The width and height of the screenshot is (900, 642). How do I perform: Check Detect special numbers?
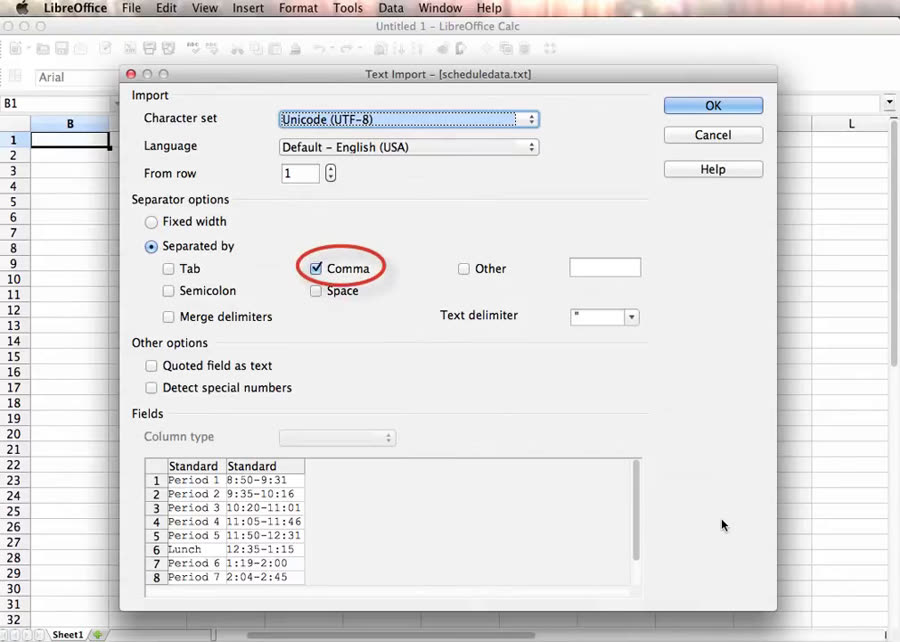click(x=151, y=388)
